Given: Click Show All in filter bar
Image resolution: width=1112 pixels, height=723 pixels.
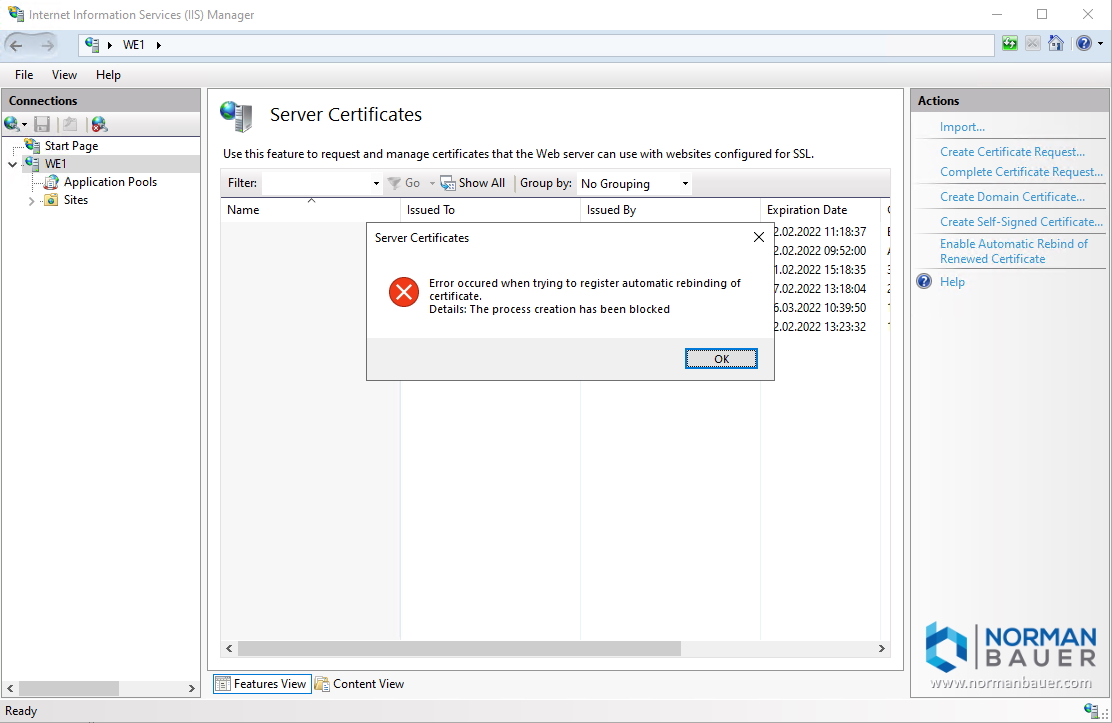Looking at the screenshot, I should (x=473, y=183).
